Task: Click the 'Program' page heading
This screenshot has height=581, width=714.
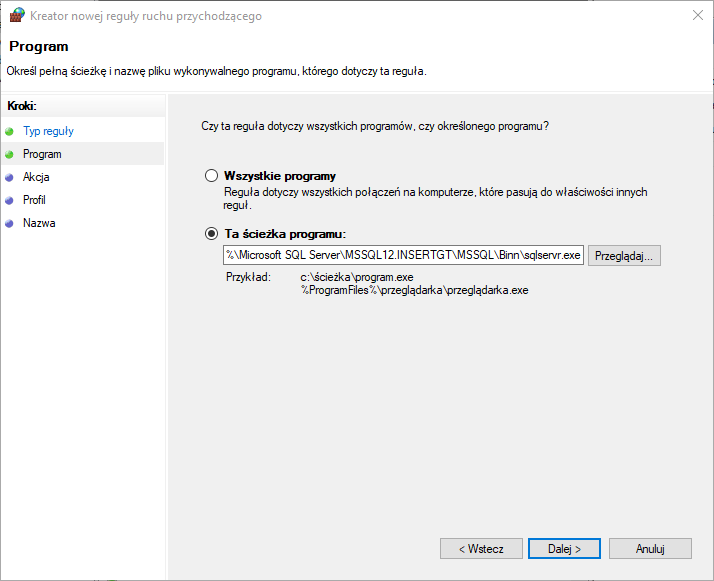Action: pos(39,46)
